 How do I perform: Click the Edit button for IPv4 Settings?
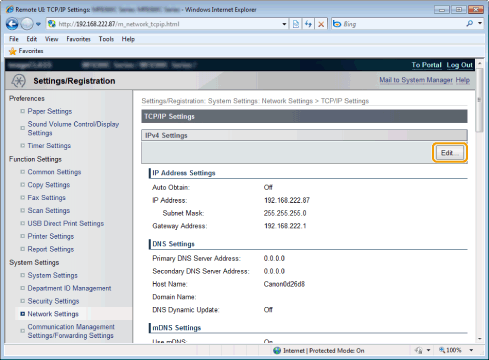coord(450,153)
